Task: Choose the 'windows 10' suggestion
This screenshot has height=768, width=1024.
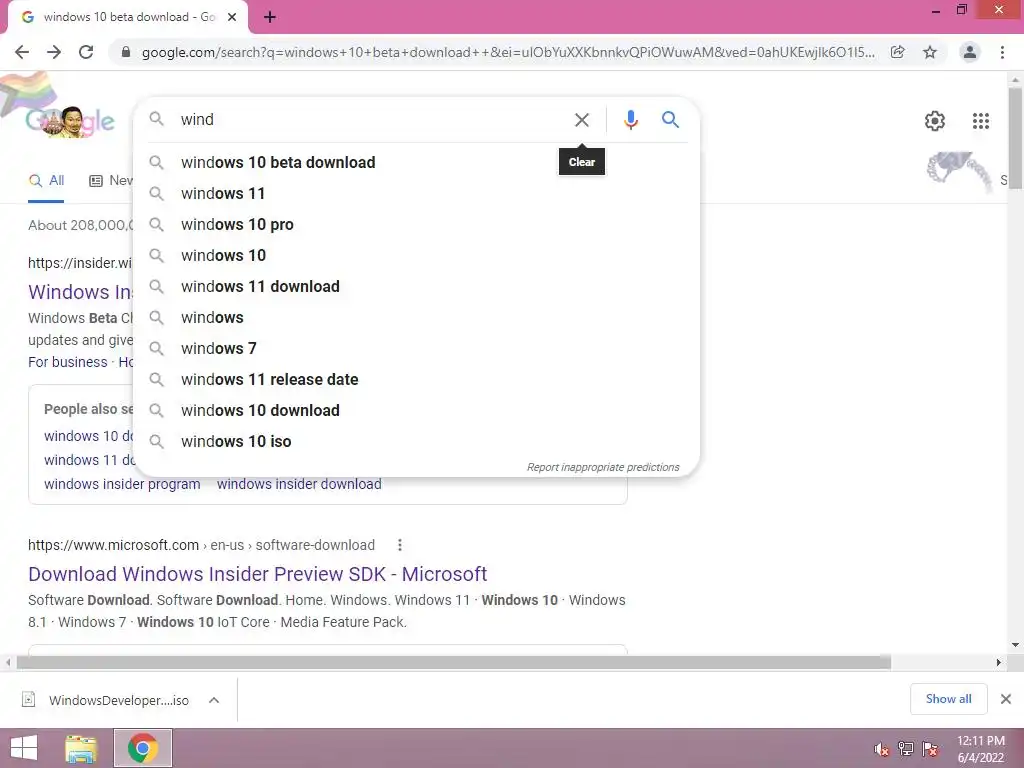Action: coord(416,255)
